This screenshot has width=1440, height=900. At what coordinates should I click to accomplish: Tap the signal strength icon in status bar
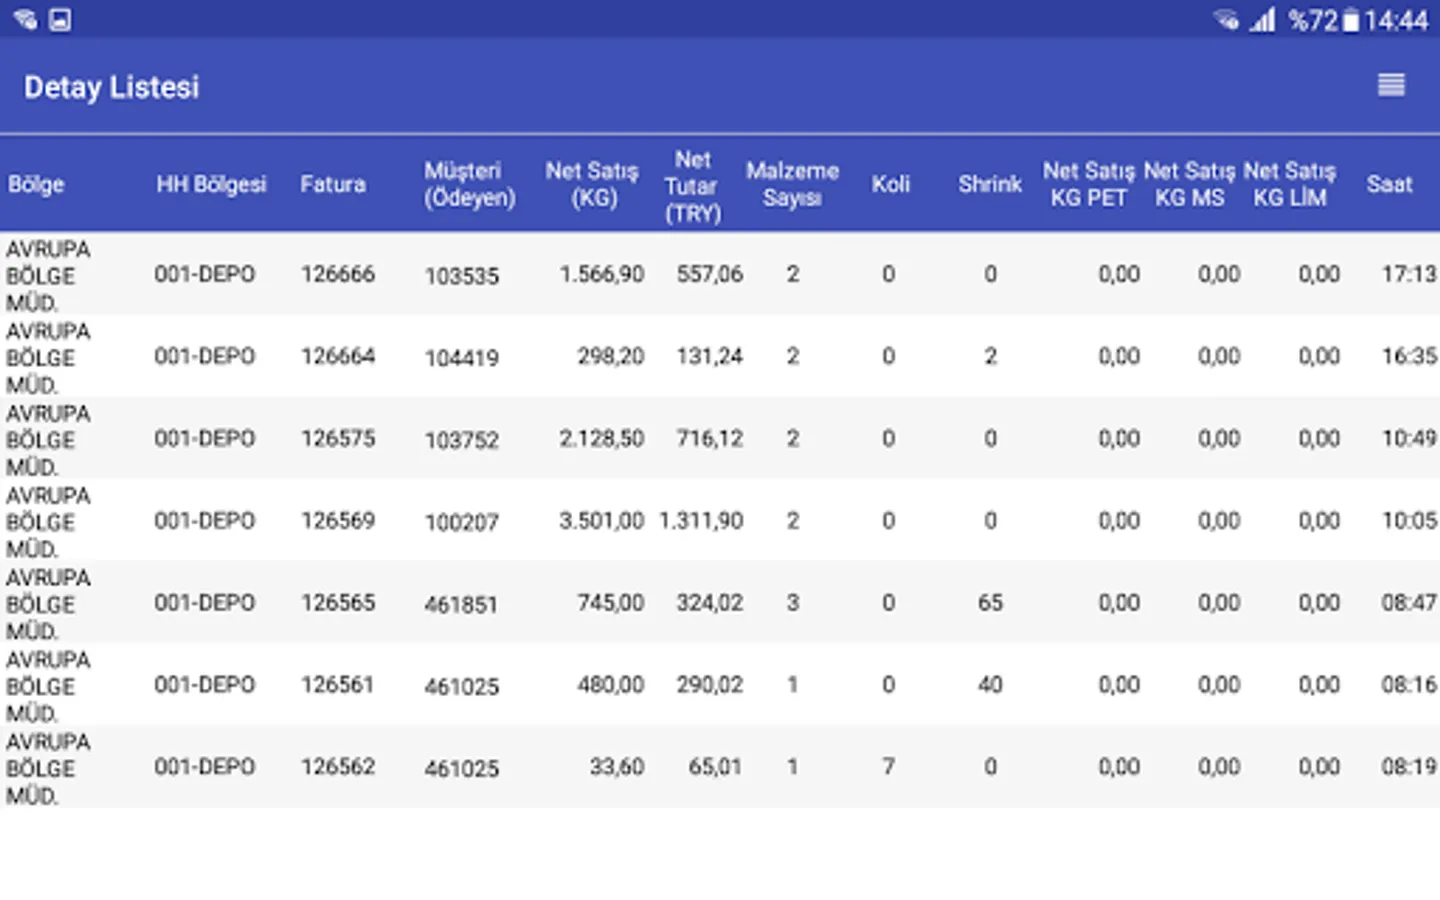pyautogui.click(x=1263, y=19)
